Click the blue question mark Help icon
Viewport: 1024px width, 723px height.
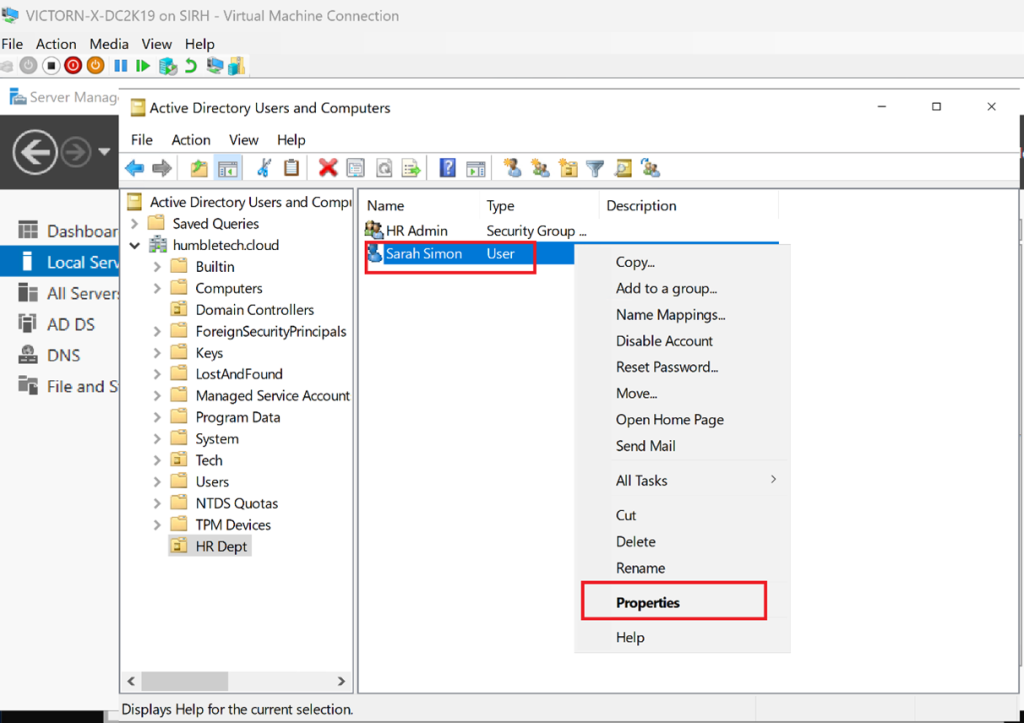[x=447, y=168]
